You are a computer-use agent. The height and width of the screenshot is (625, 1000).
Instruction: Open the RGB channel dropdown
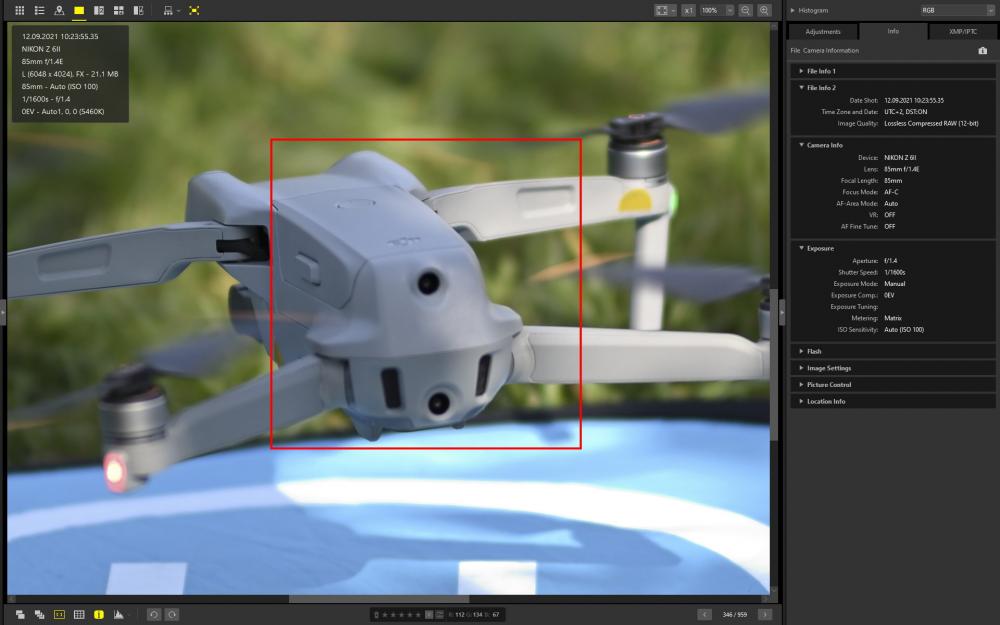957,10
